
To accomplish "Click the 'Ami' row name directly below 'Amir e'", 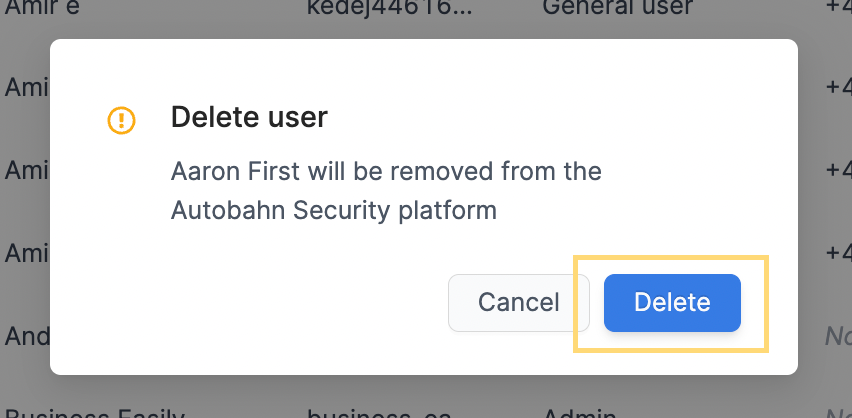I will click(27, 87).
